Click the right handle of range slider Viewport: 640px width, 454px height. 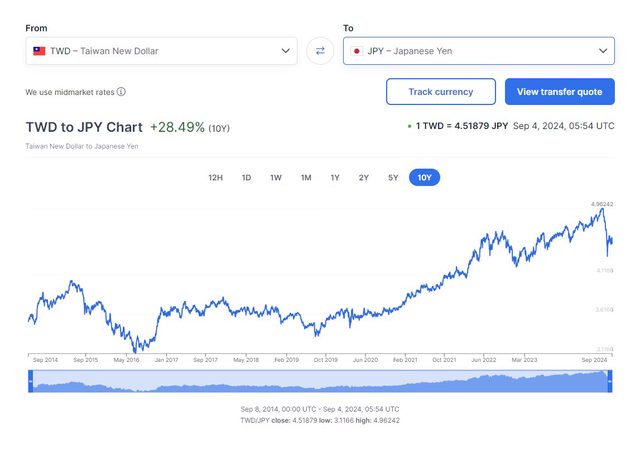[610, 381]
